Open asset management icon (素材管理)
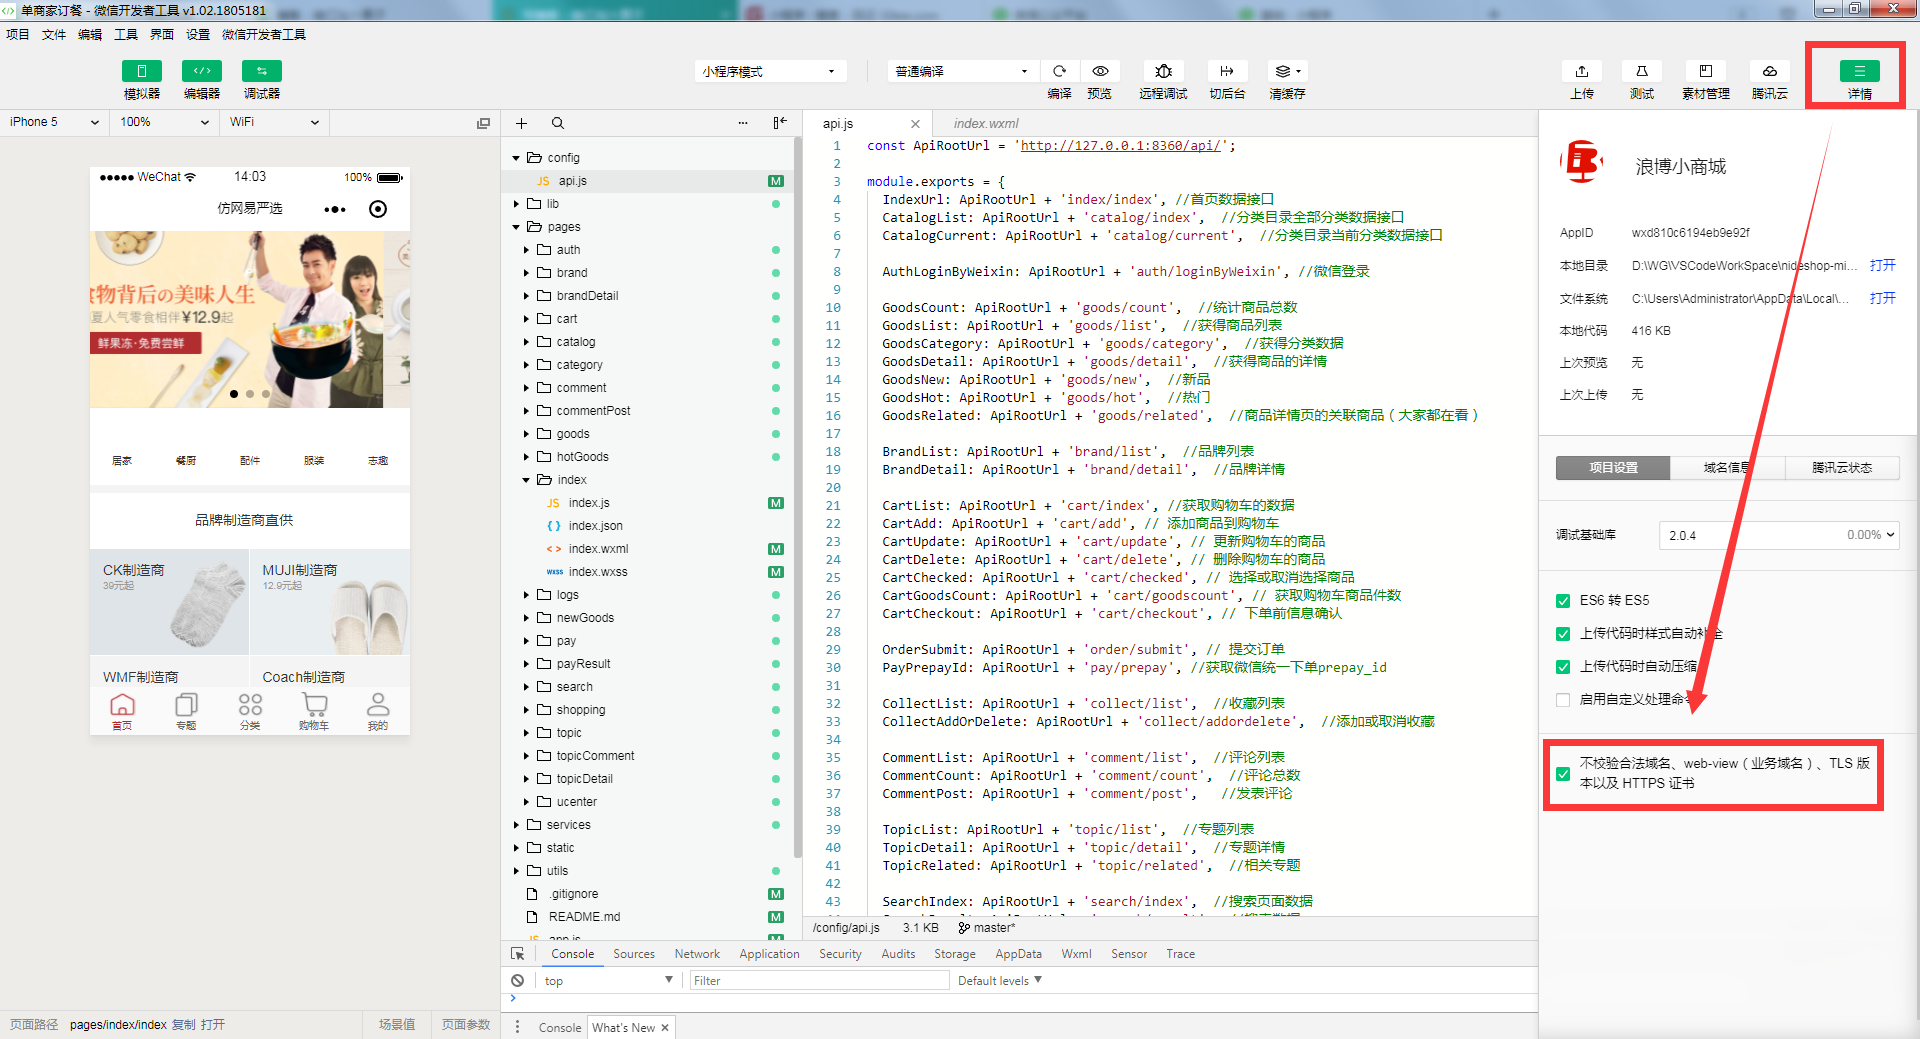This screenshot has height=1039, width=1920. click(x=1706, y=71)
